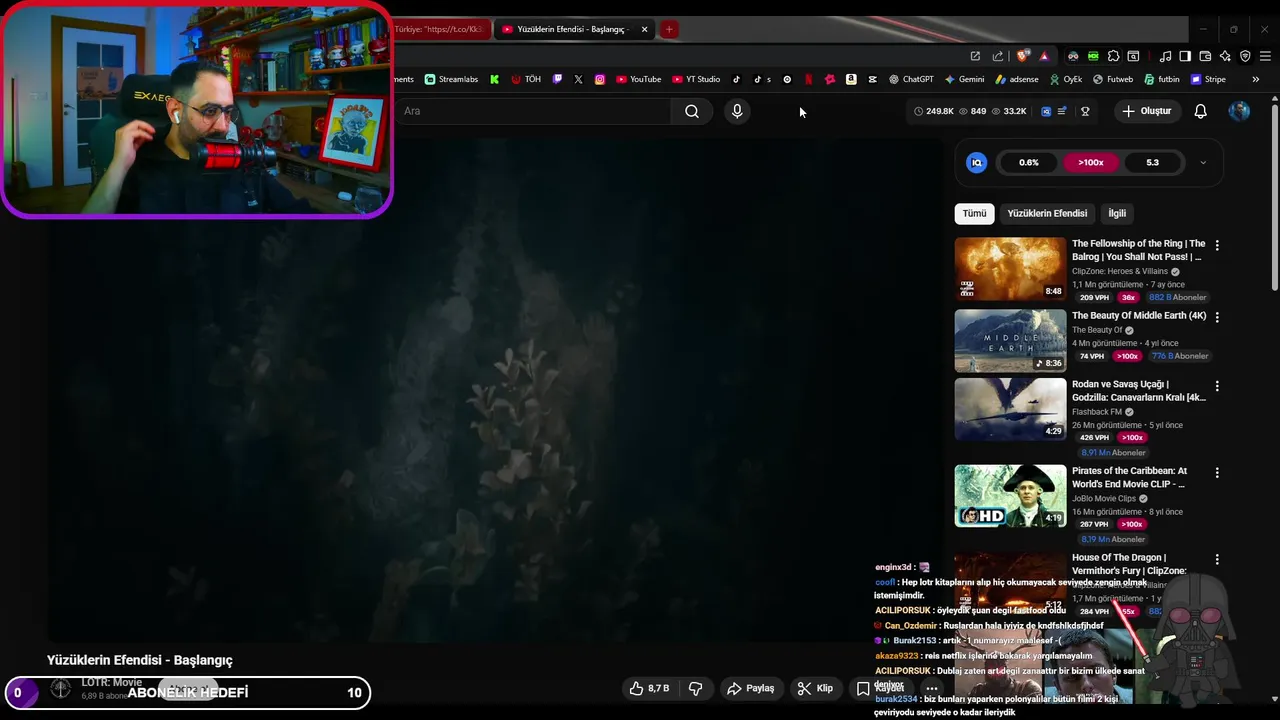Open more actions menu below video

(x=931, y=688)
